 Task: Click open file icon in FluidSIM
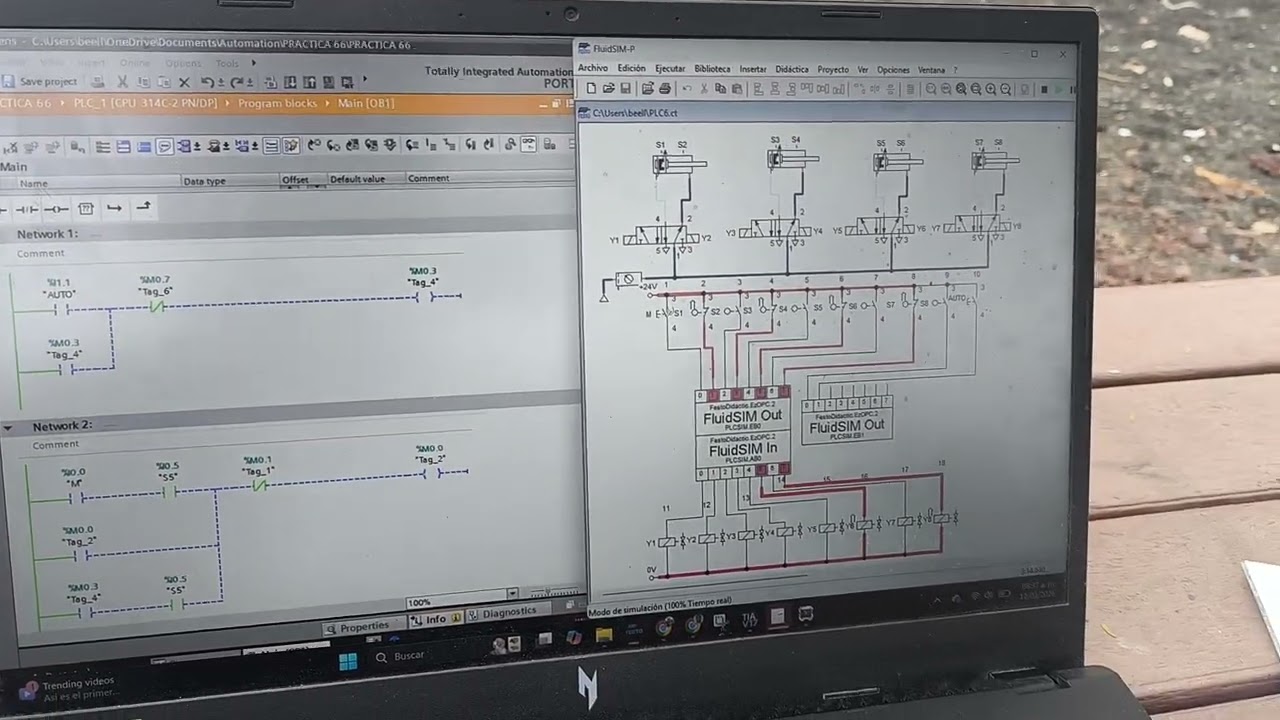click(609, 89)
